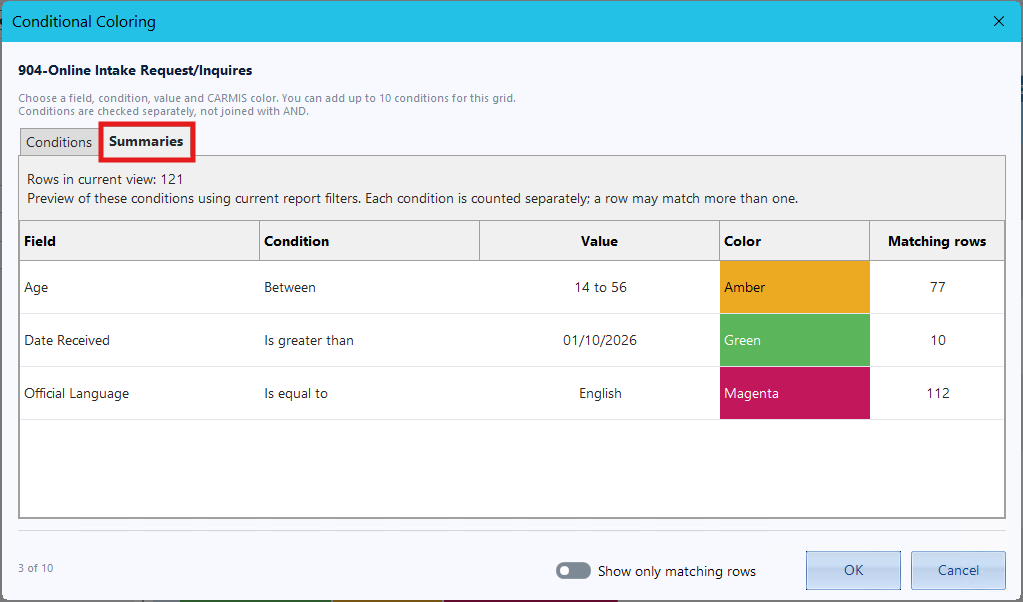Screen dimensions: 1023x602
Task: Click the Rows in current view: 121 text
Action: [x=105, y=179]
